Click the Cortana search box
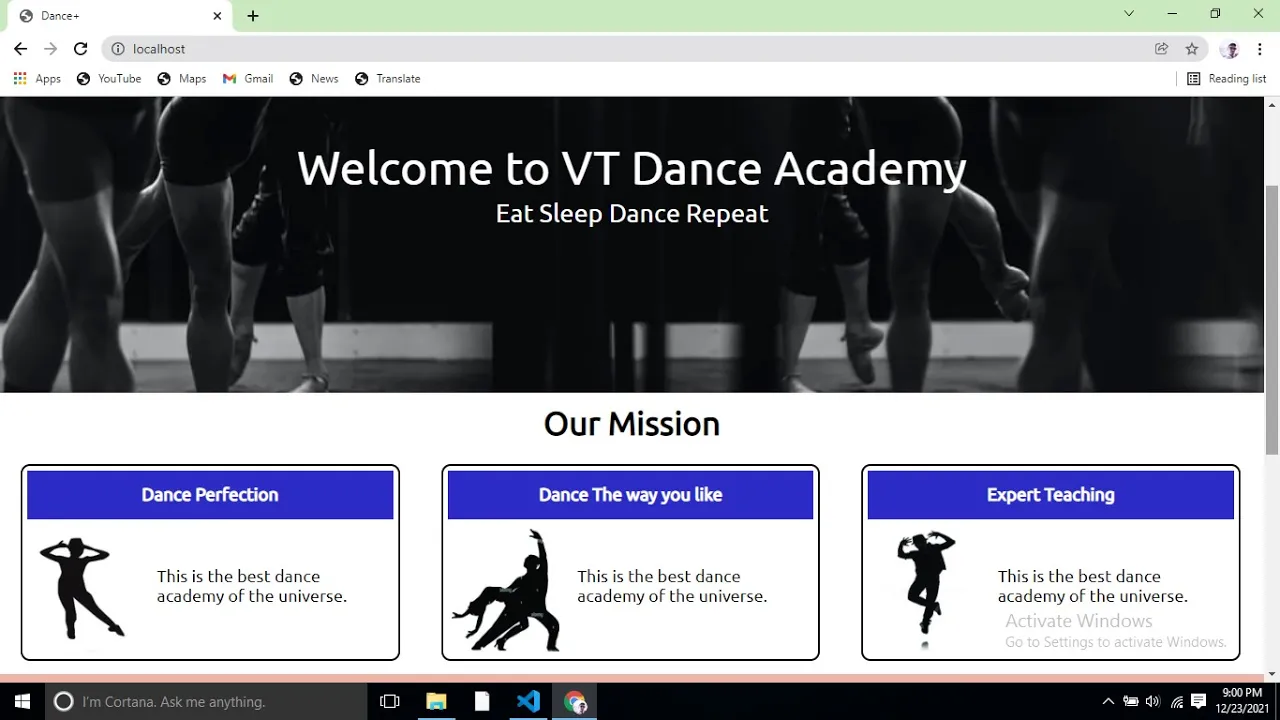The image size is (1280, 720). [206, 702]
